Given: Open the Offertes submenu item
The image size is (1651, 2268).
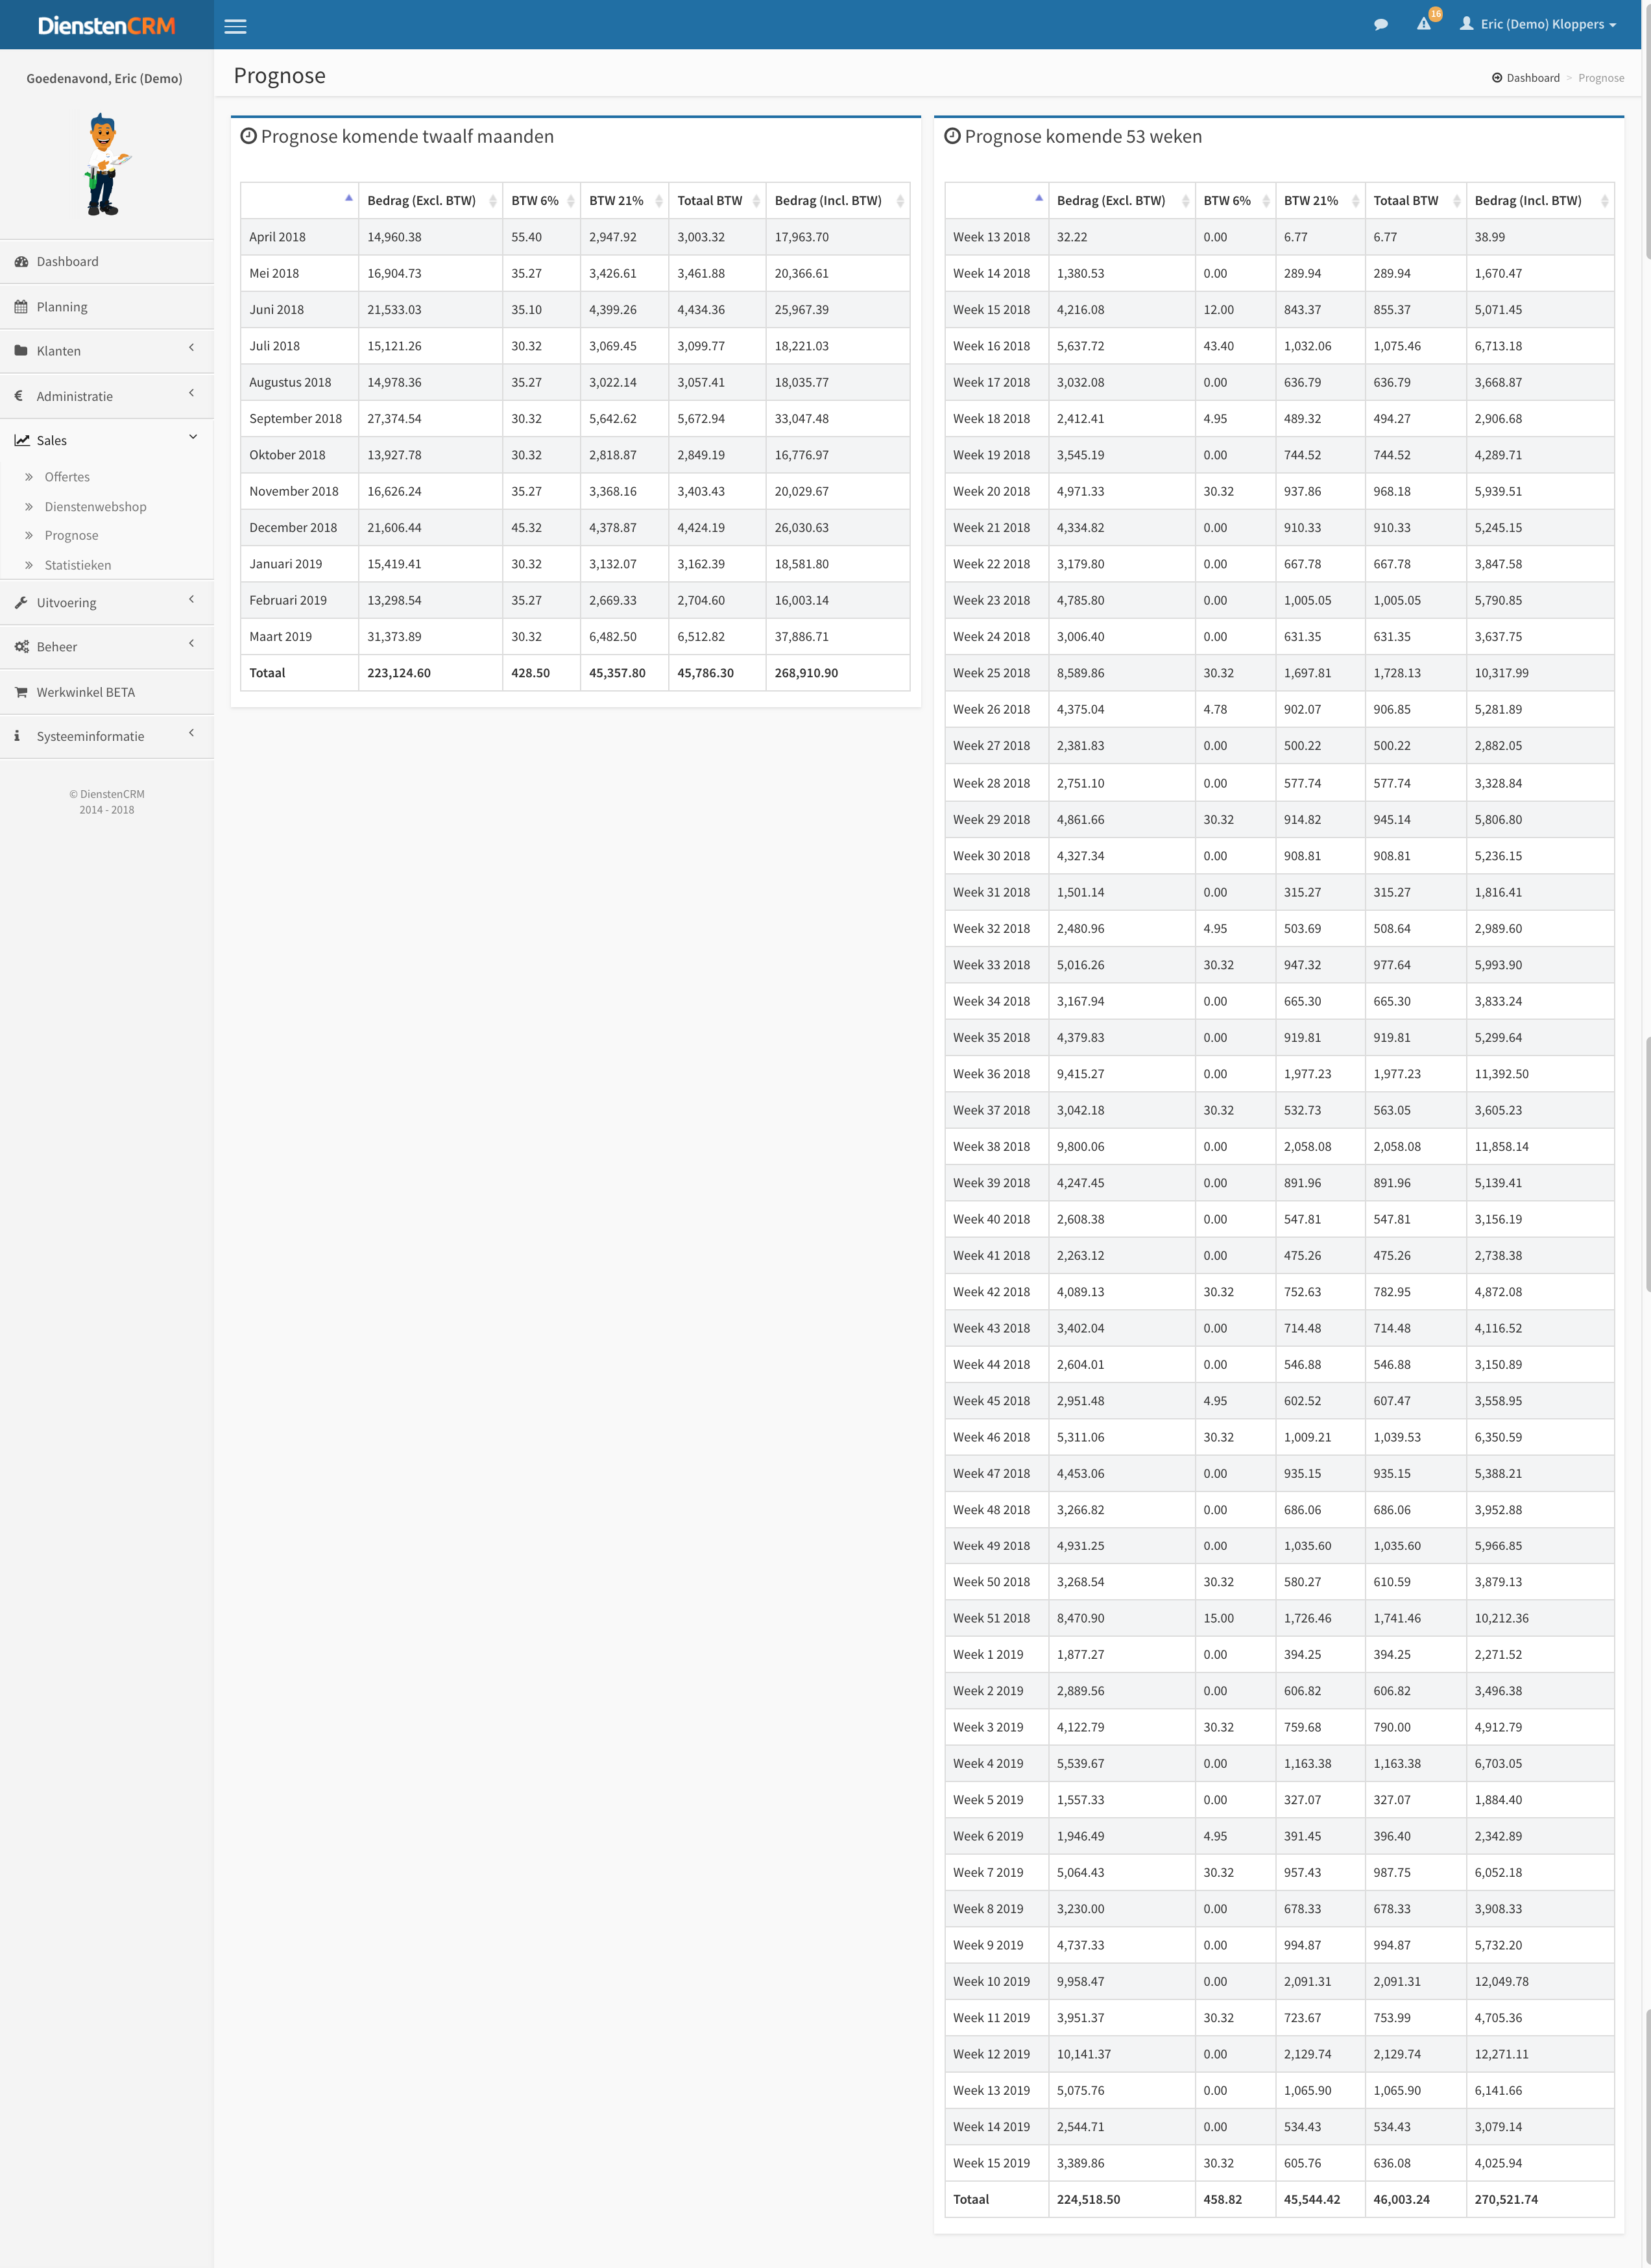Looking at the screenshot, I should [x=67, y=477].
